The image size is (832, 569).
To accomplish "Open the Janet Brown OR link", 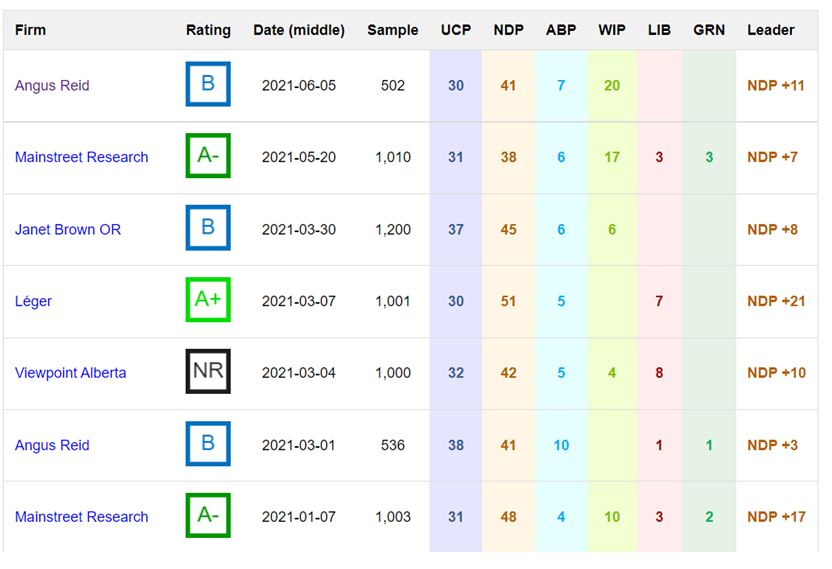I will (x=68, y=229).
